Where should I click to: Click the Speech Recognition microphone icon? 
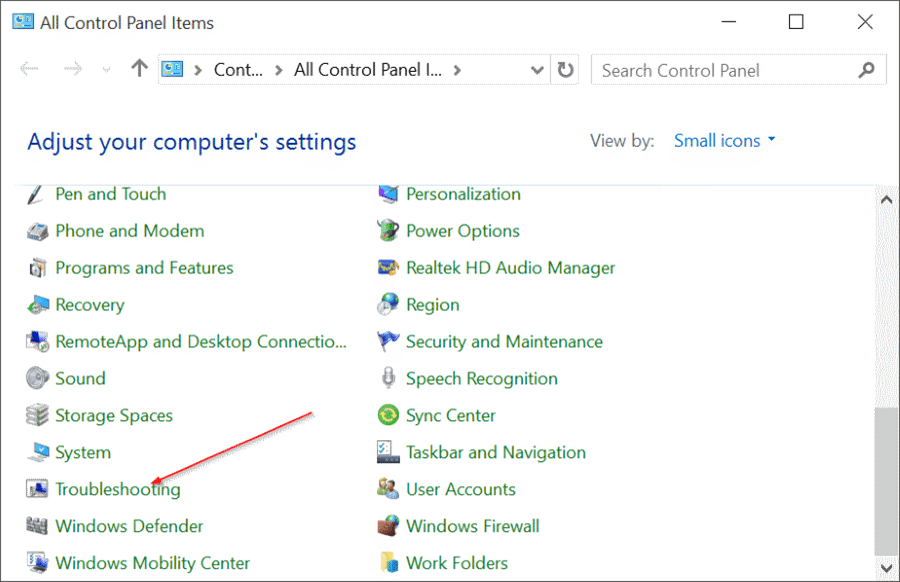(389, 378)
